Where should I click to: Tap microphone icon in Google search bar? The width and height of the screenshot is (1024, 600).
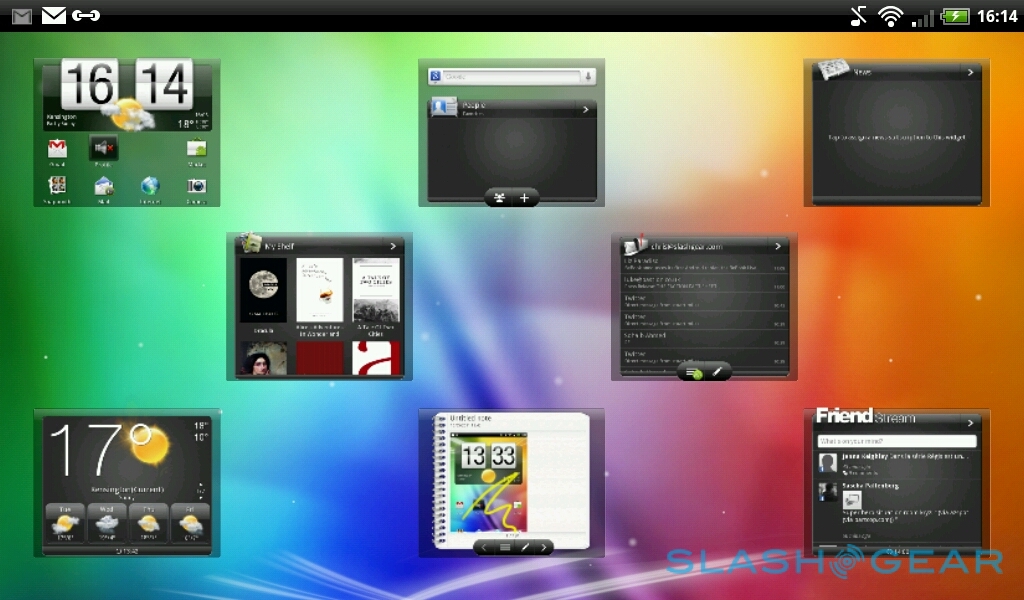pos(589,76)
